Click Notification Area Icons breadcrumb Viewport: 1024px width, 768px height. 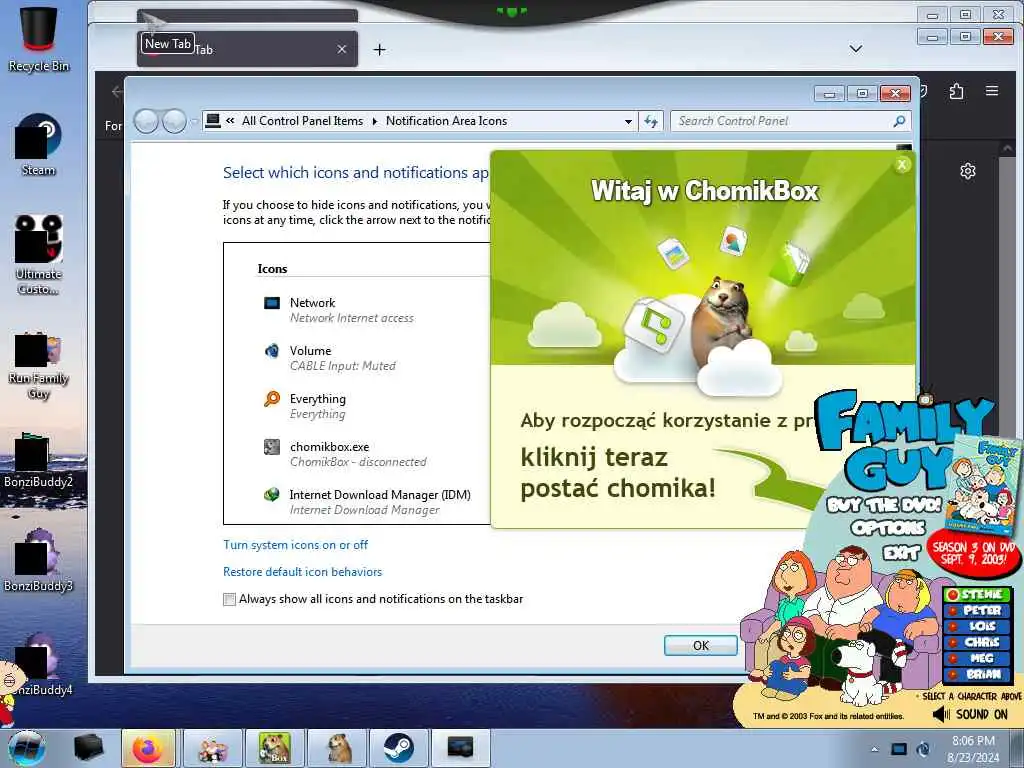pyautogui.click(x=446, y=121)
